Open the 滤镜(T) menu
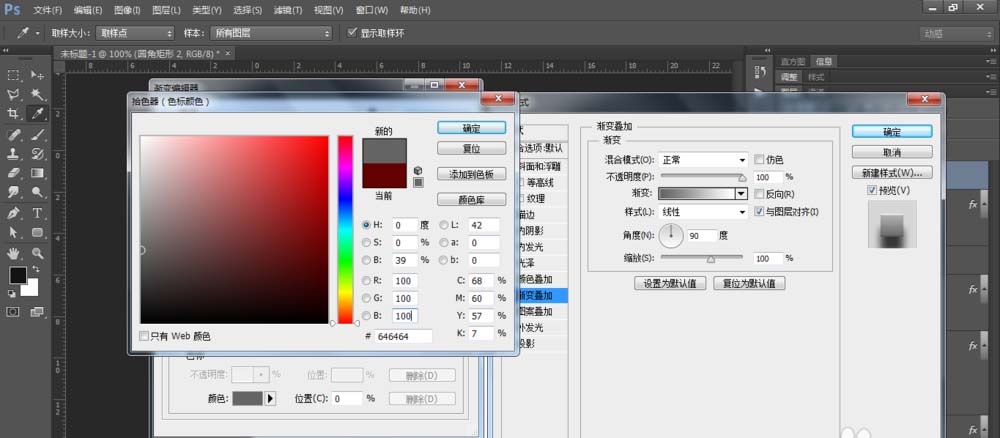Image resolution: width=1000 pixels, height=438 pixels. click(x=287, y=9)
